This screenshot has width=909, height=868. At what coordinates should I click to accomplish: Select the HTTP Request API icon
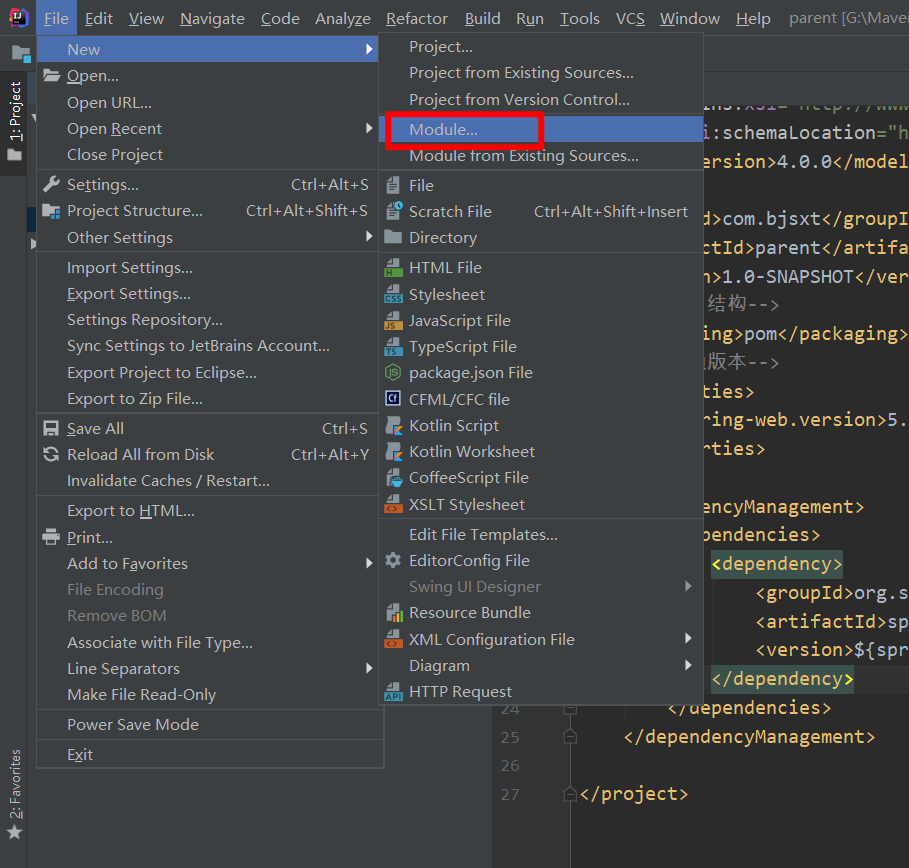pos(393,692)
